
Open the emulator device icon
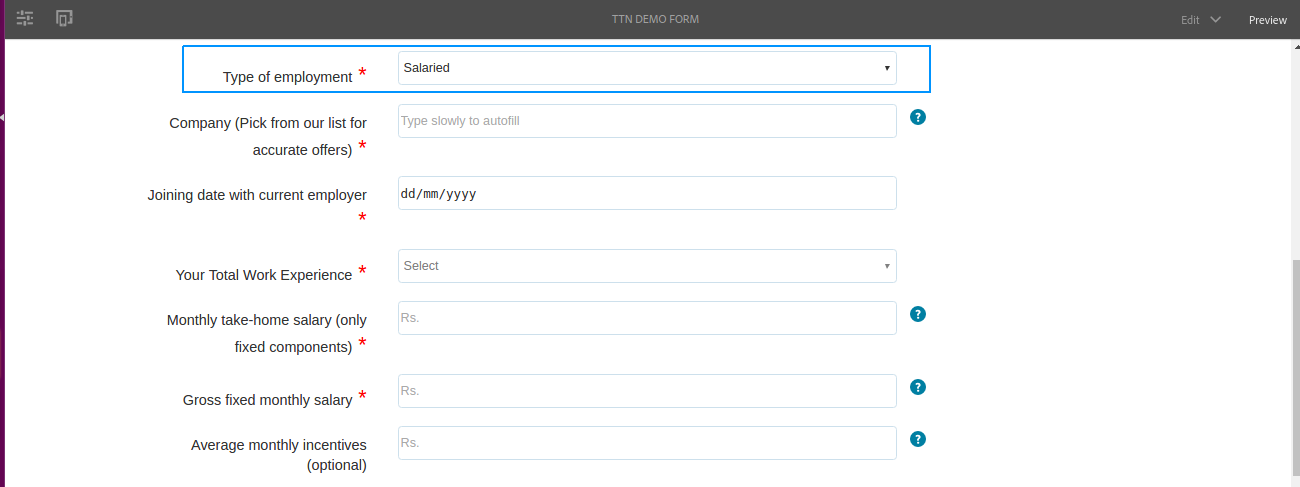pyautogui.click(x=64, y=19)
